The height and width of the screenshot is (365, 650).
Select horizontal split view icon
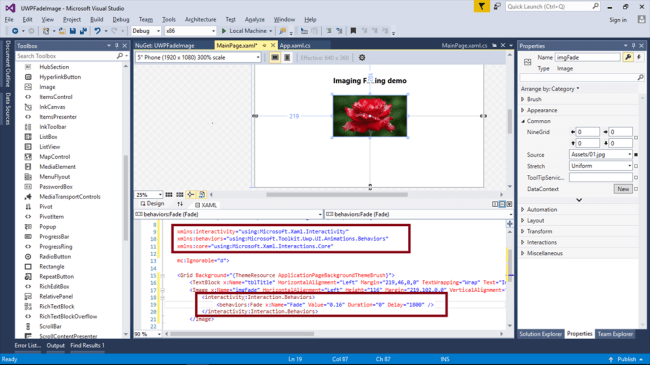[x=502, y=204]
